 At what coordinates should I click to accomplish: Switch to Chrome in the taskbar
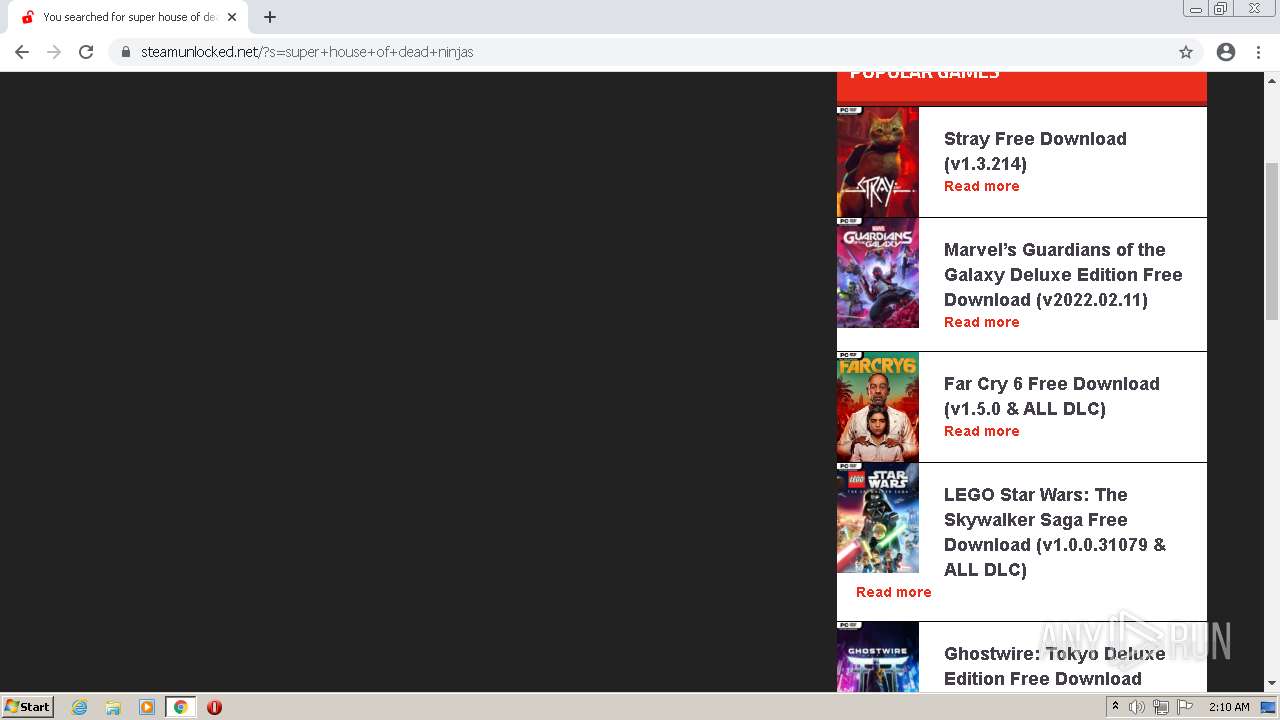pos(181,707)
